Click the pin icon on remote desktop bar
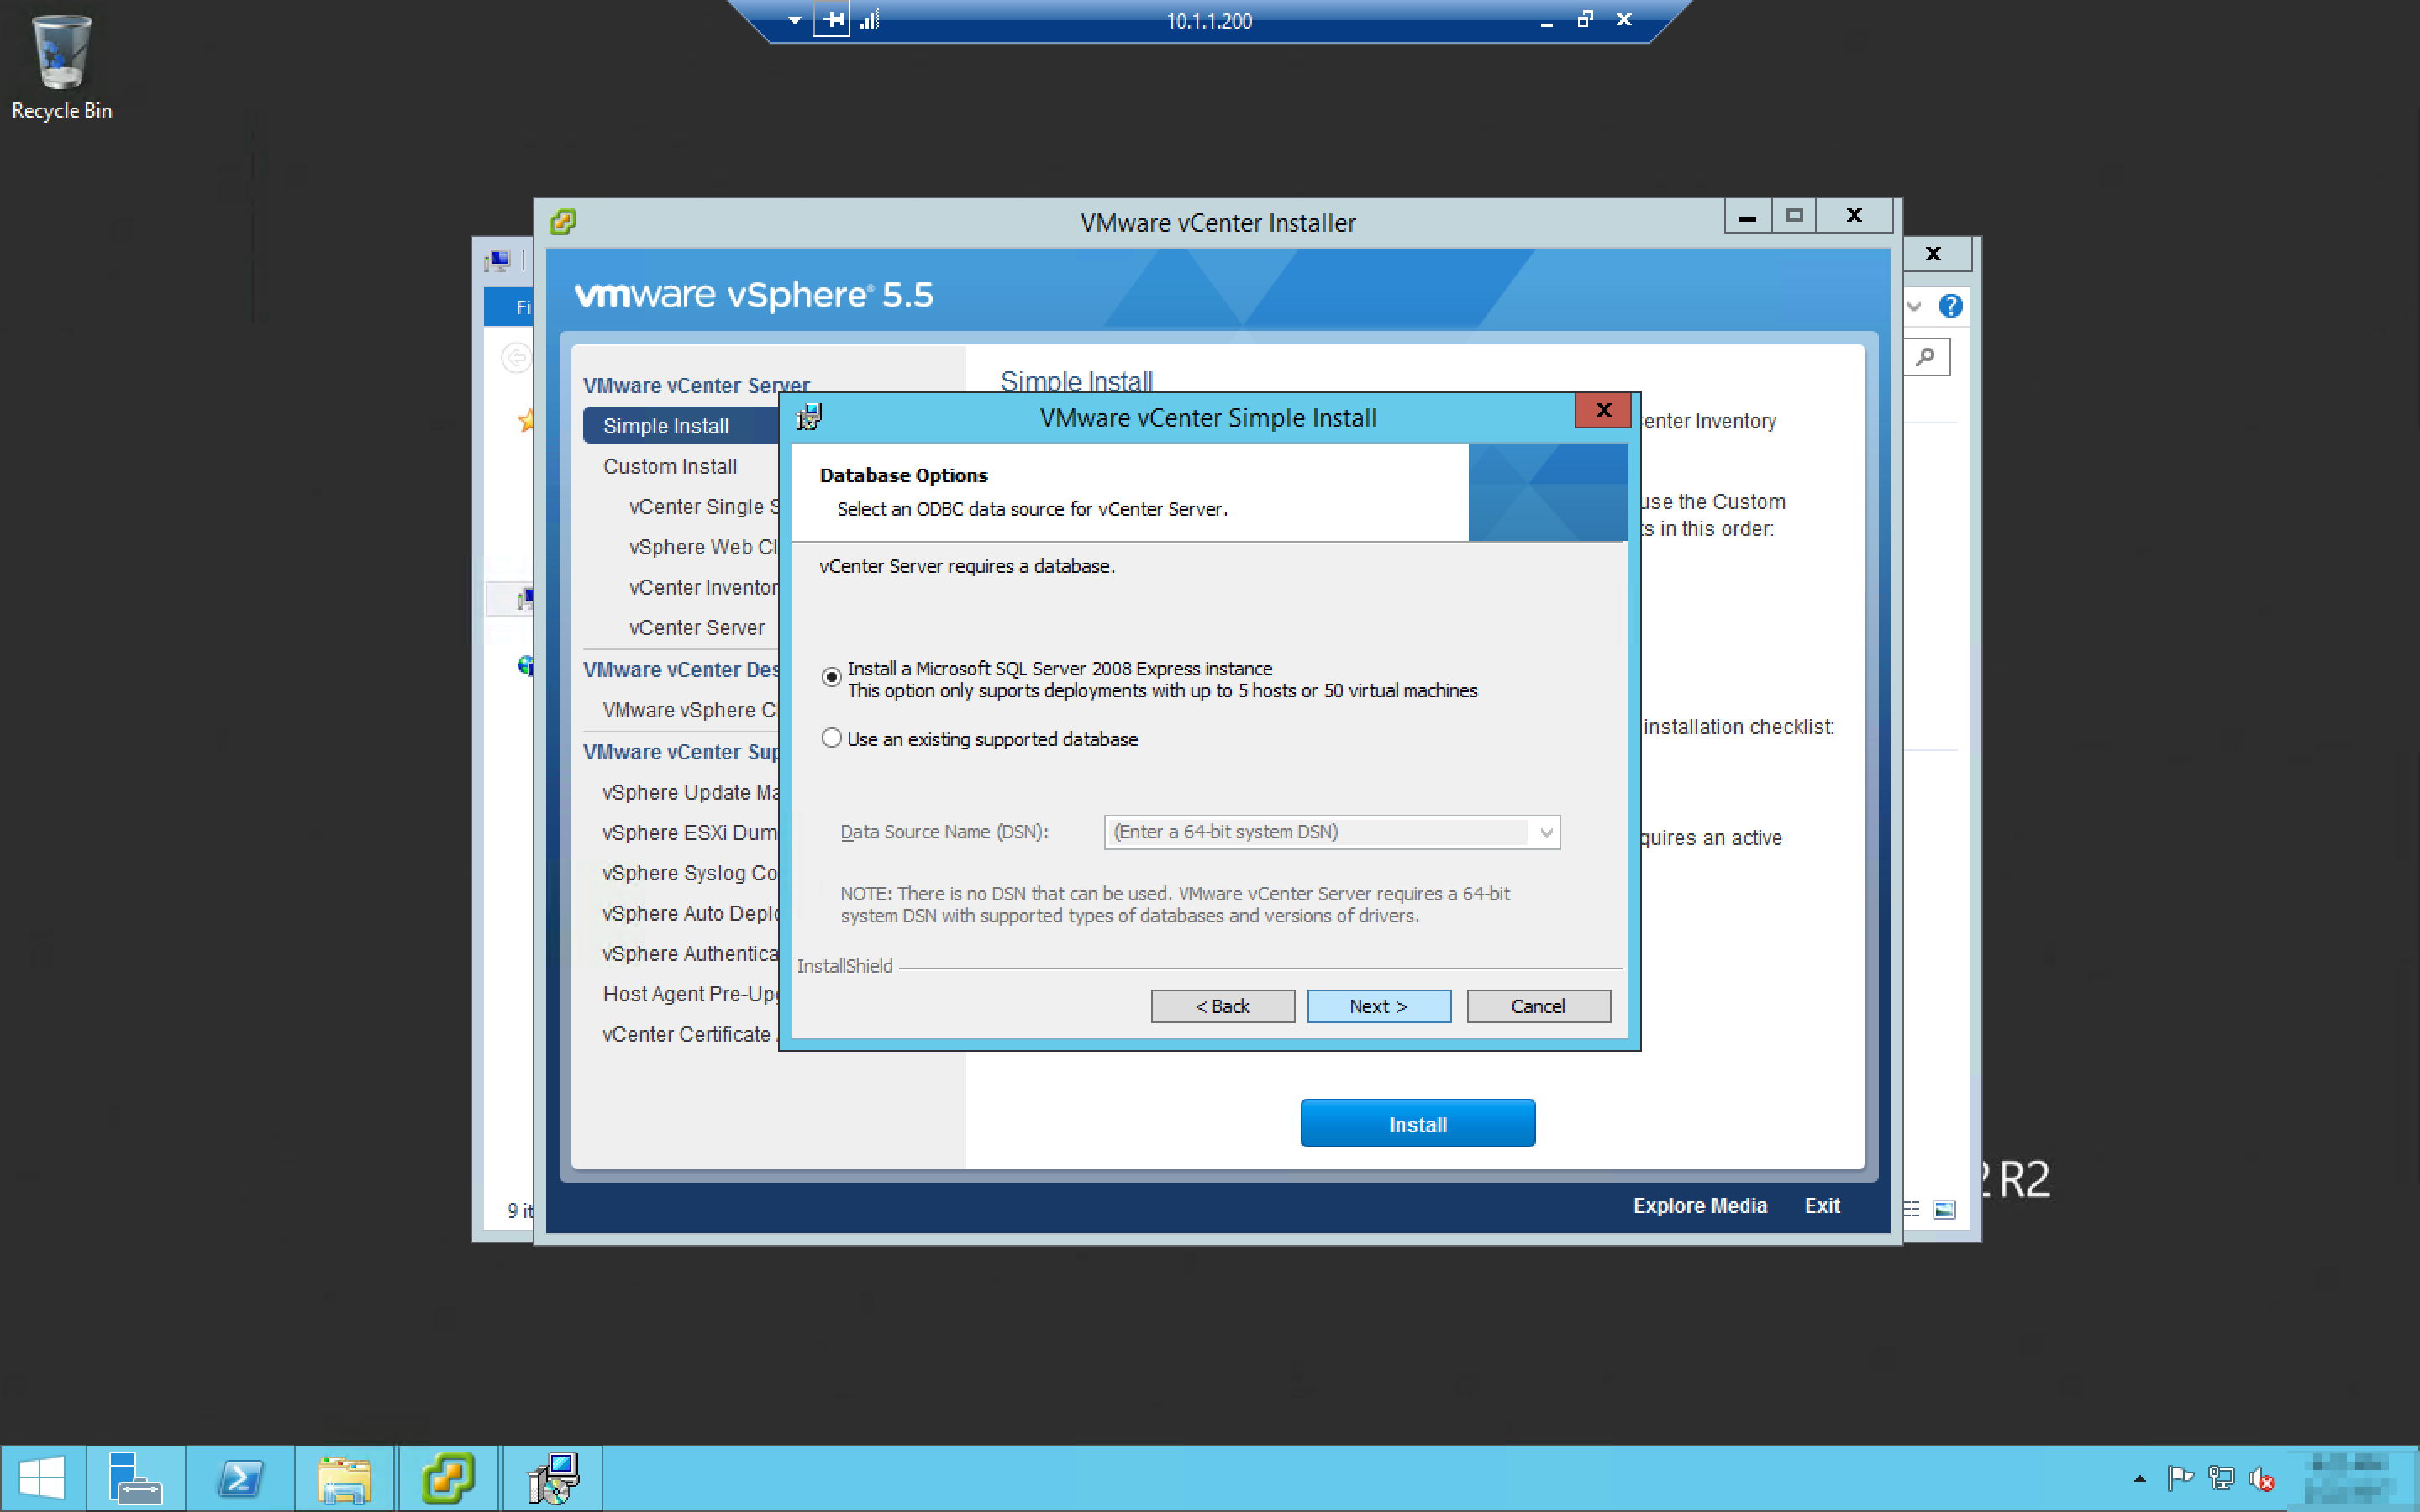This screenshot has width=2420, height=1512. (832, 20)
